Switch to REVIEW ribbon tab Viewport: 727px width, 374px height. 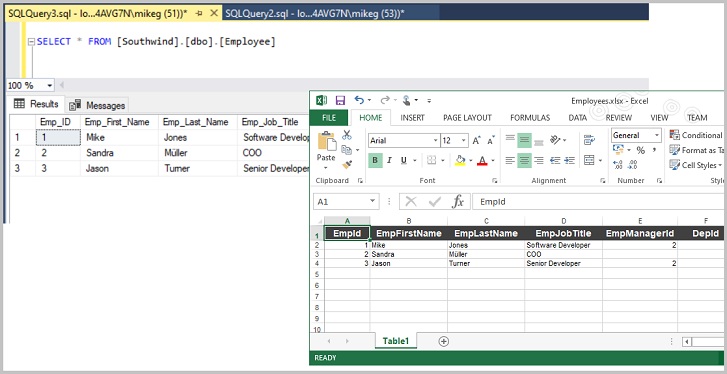(619, 118)
